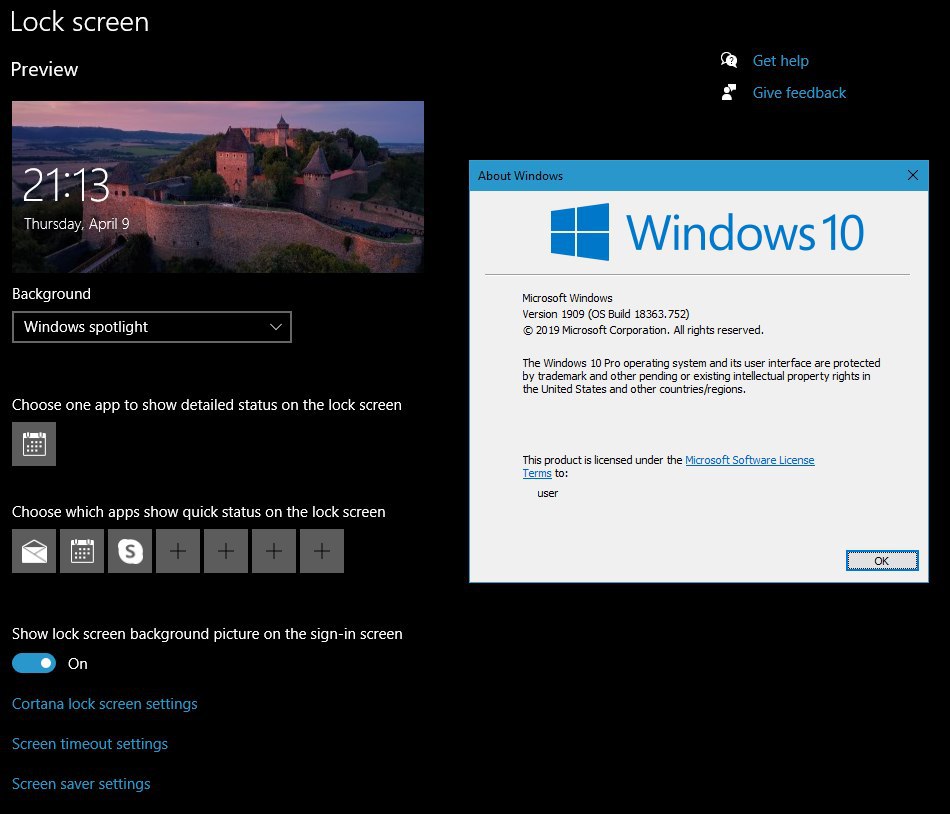Select Mail quick status app icon
The width and height of the screenshot is (950, 814).
pyautogui.click(x=34, y=551)
